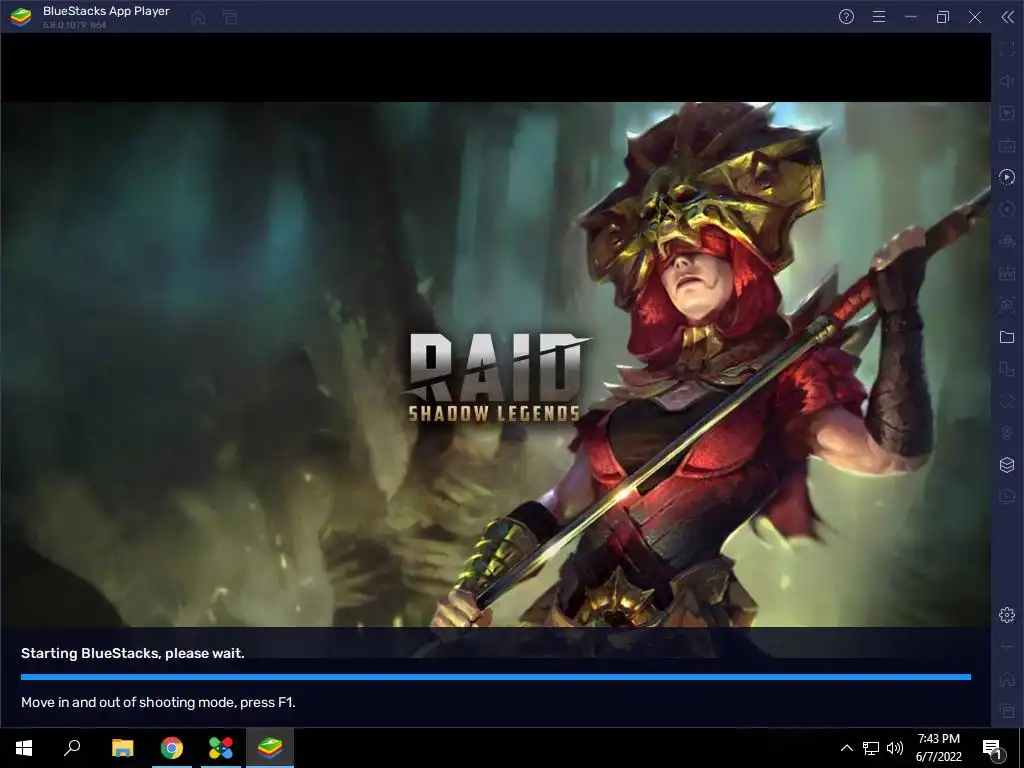1024x768 pixels.
Task: Open the clock showing 7:43 PM
Action: tap(938, 748)
